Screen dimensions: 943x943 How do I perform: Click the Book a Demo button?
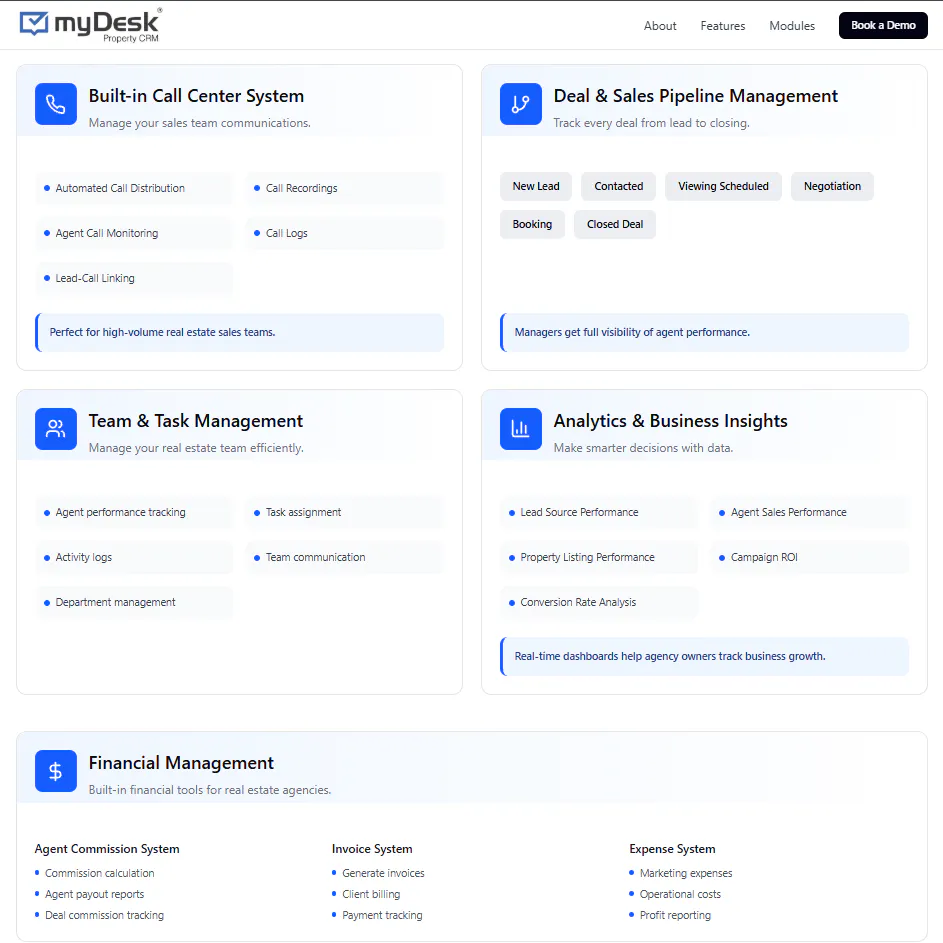tap(883, 25)
